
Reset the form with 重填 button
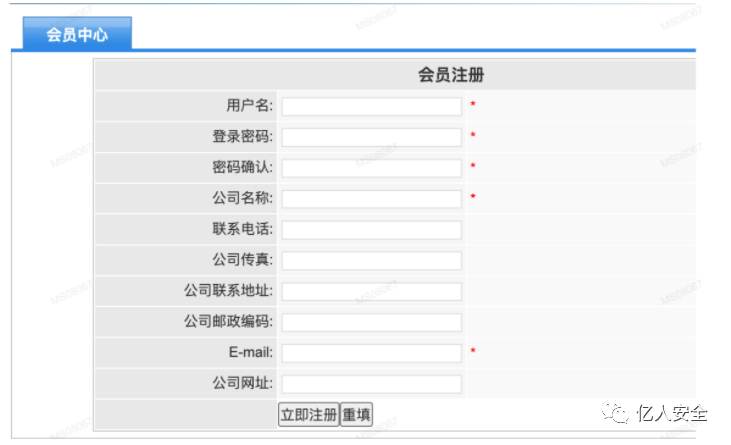(x=357, y=415)
